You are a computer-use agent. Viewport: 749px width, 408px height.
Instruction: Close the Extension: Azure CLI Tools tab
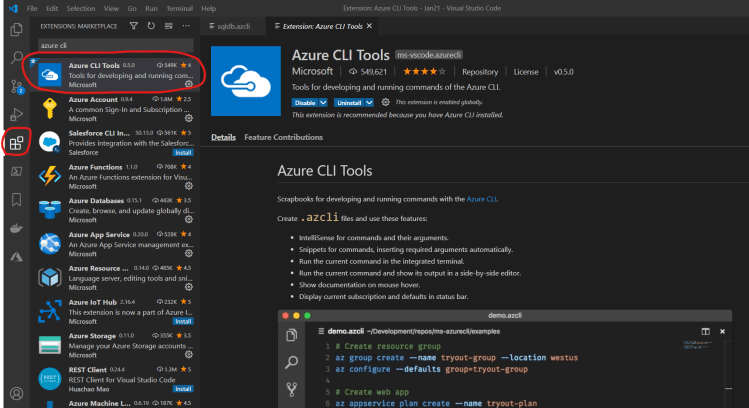[x=369, y=26]
